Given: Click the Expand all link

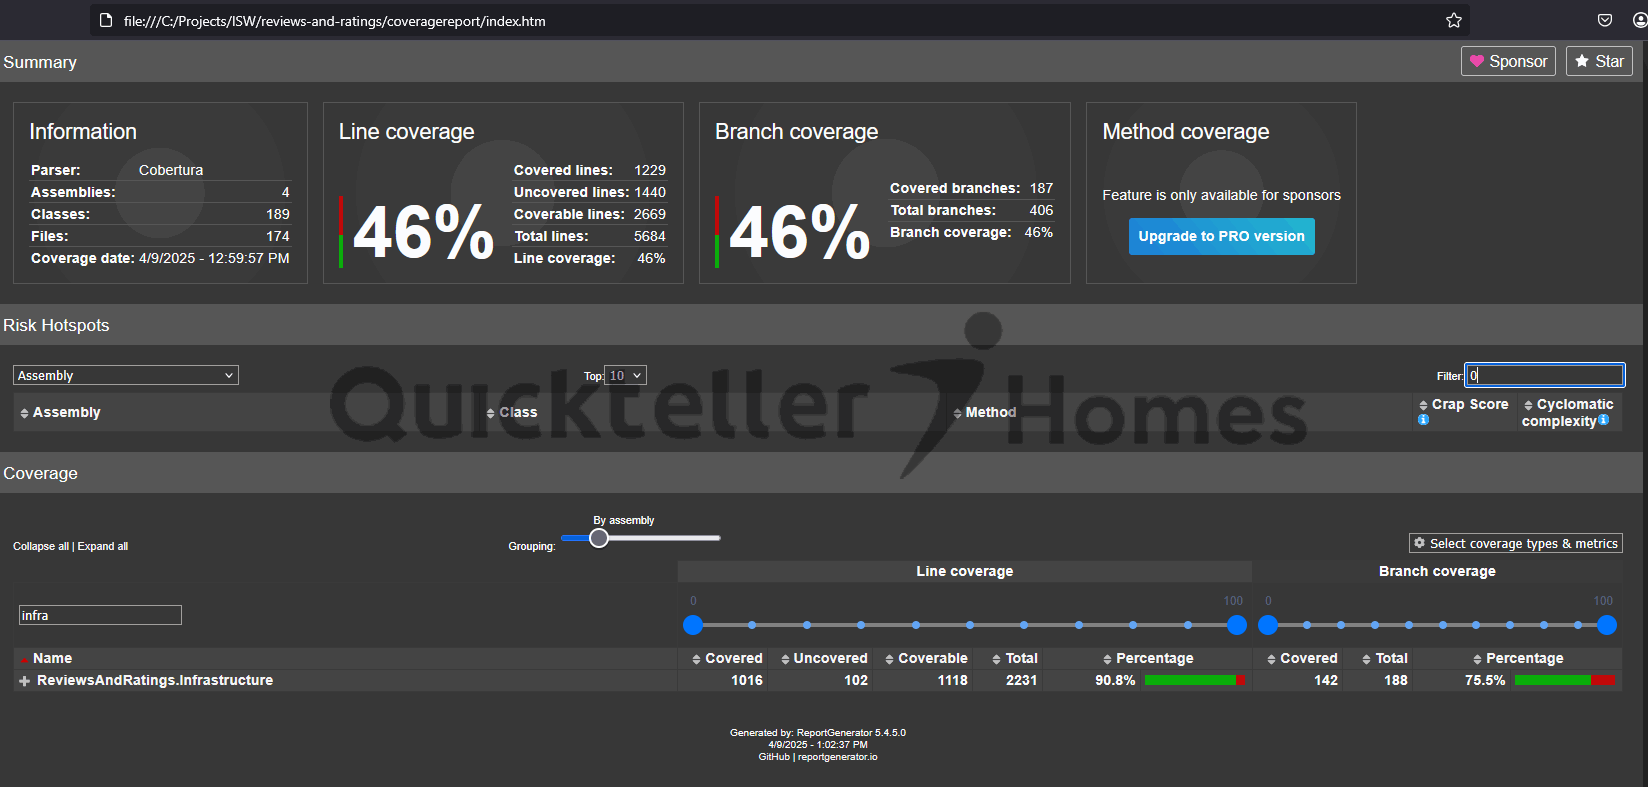Looking at the screenshot, I should [103, 546].
